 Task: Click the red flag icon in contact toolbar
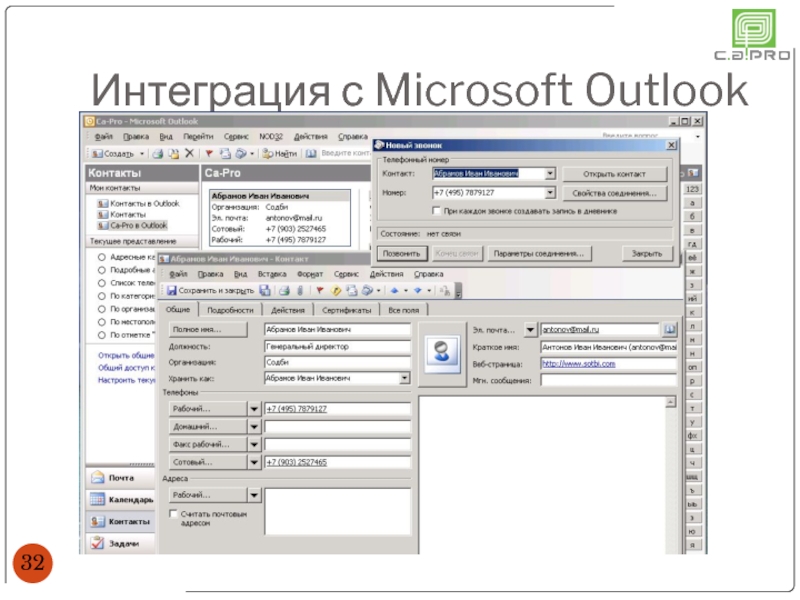[320, 290]
